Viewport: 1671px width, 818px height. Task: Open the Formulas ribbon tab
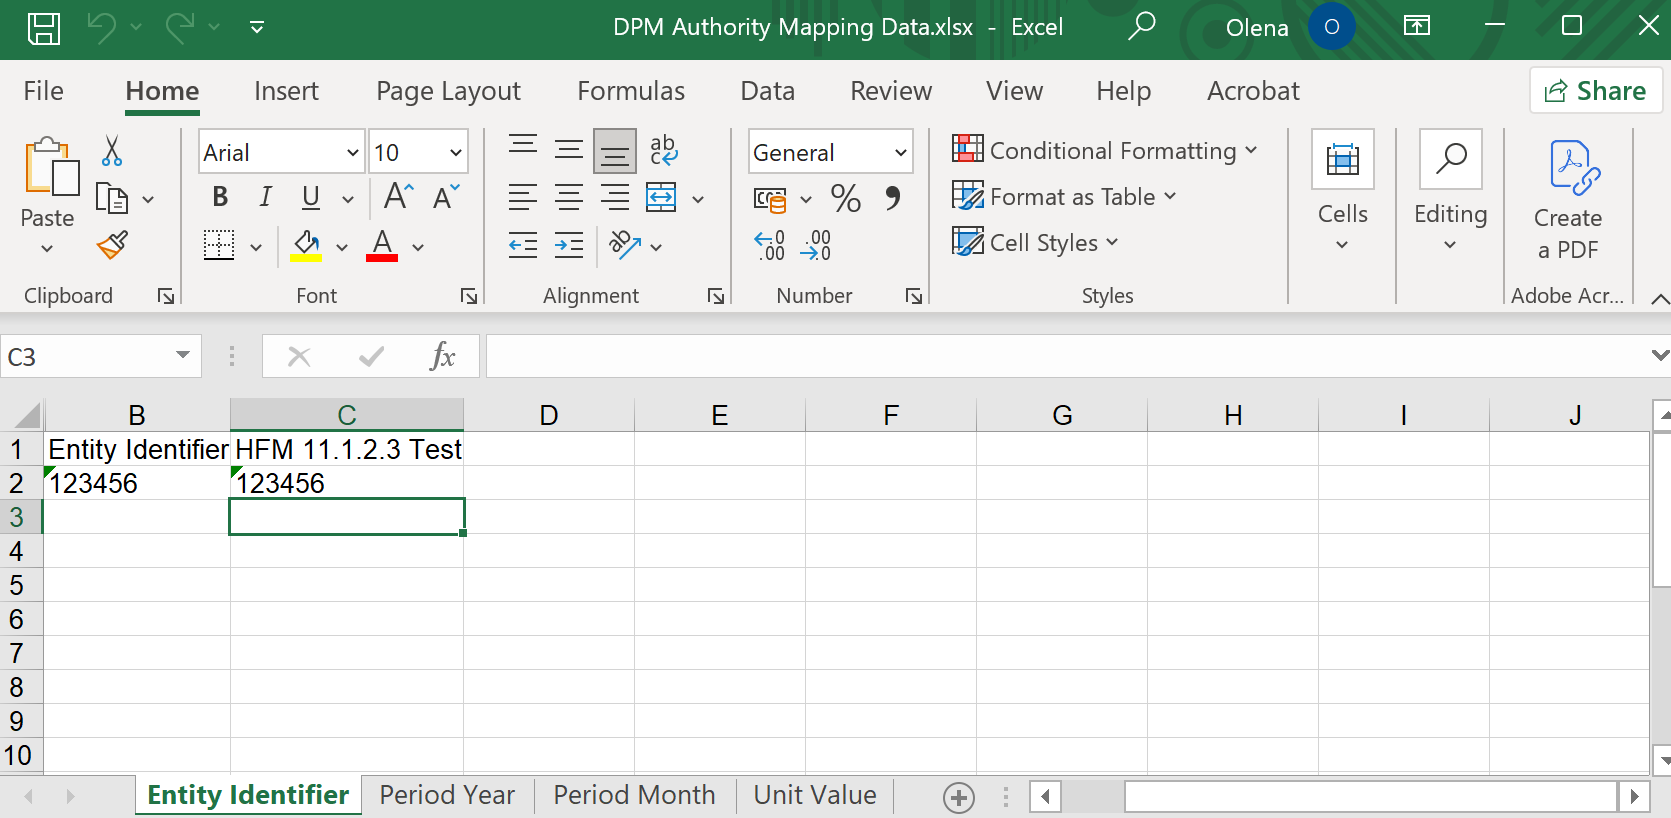click(x=630, y=91)
